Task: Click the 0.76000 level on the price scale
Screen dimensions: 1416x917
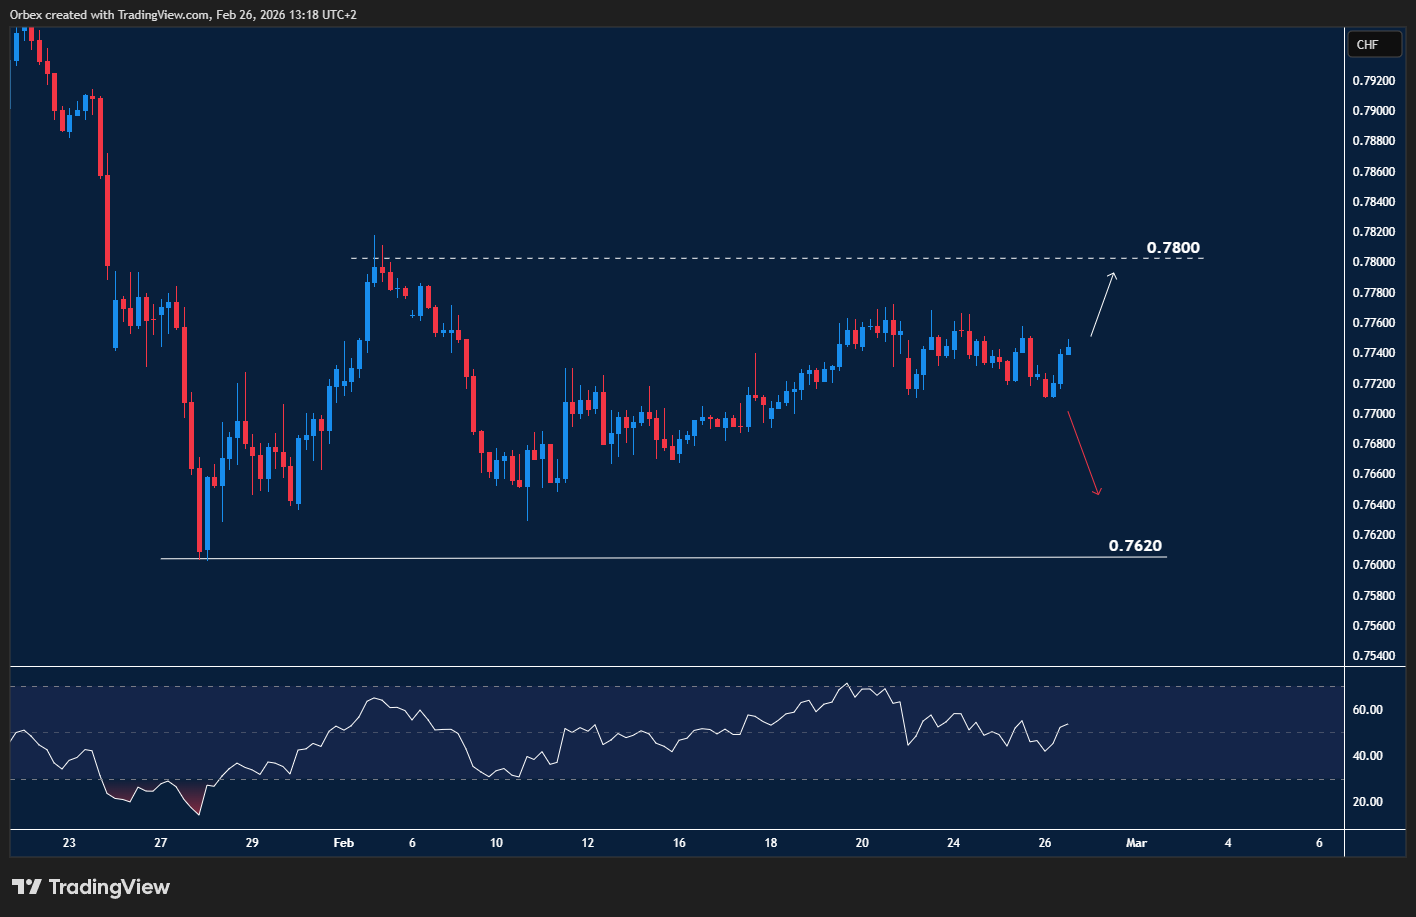Action: [x=1374, y=564]
